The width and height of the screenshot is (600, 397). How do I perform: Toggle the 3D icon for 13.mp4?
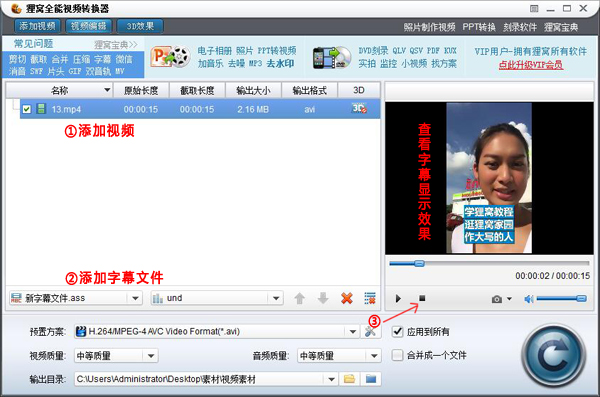(359, 109)
